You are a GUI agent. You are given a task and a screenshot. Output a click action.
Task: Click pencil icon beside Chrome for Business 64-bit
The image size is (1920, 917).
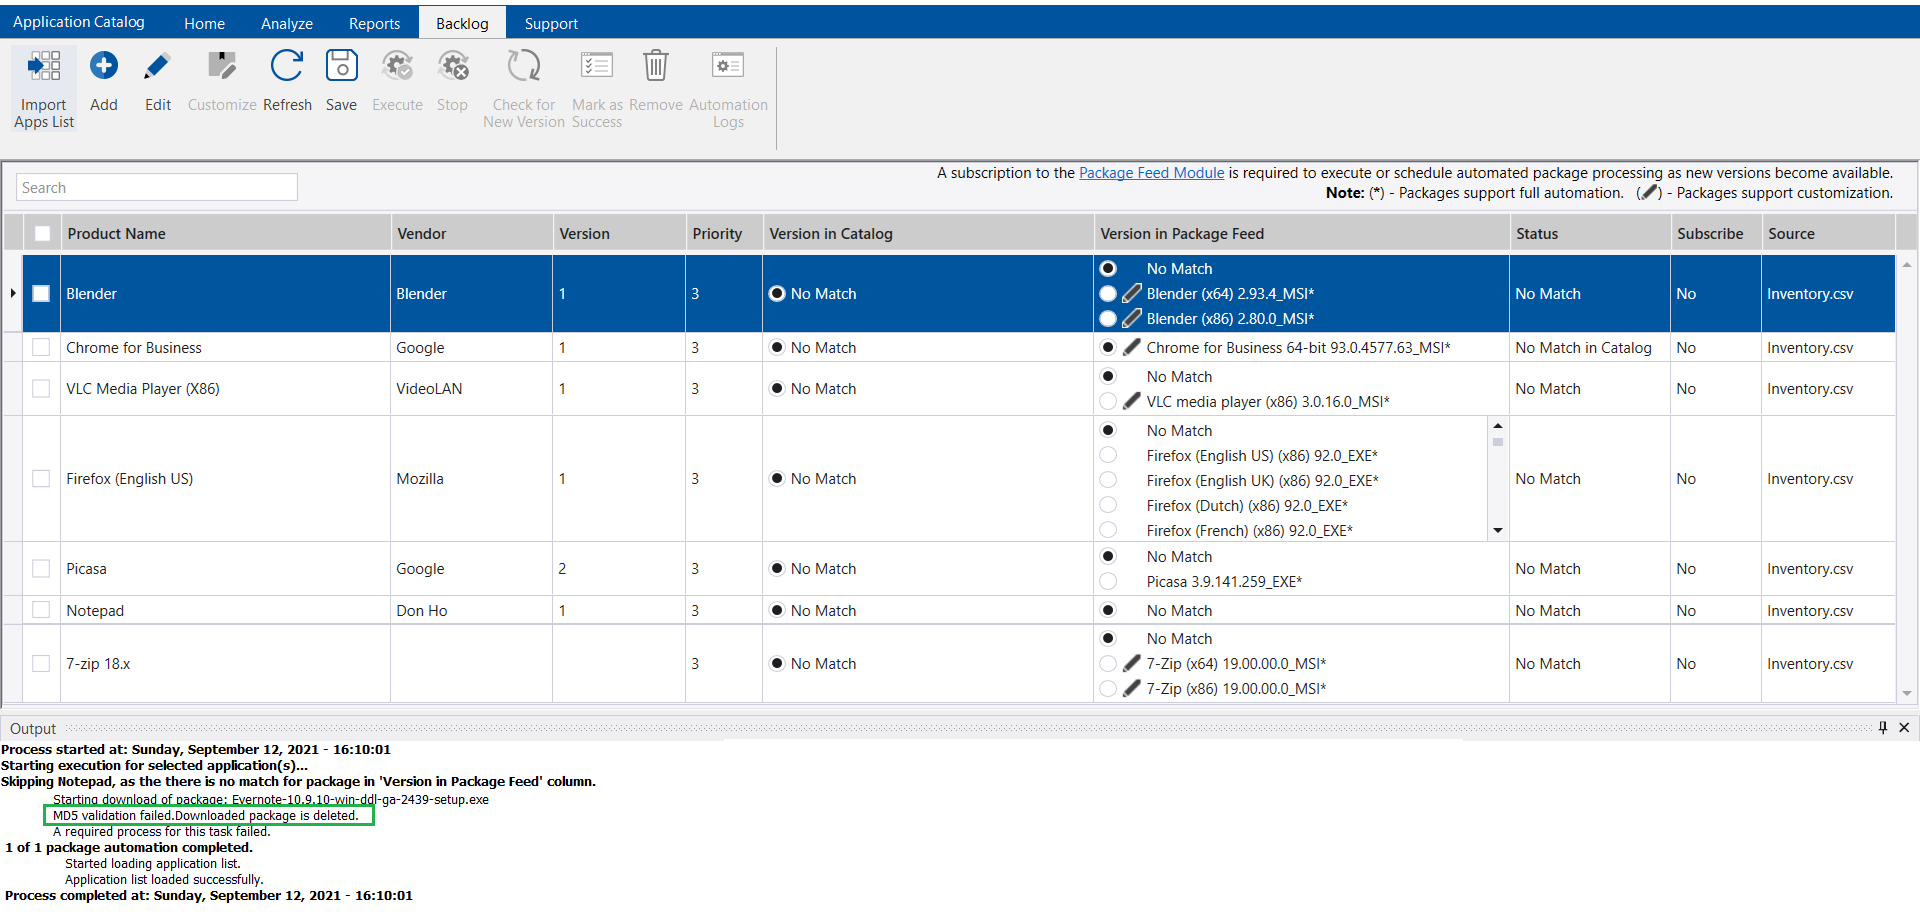(1132, 347)
